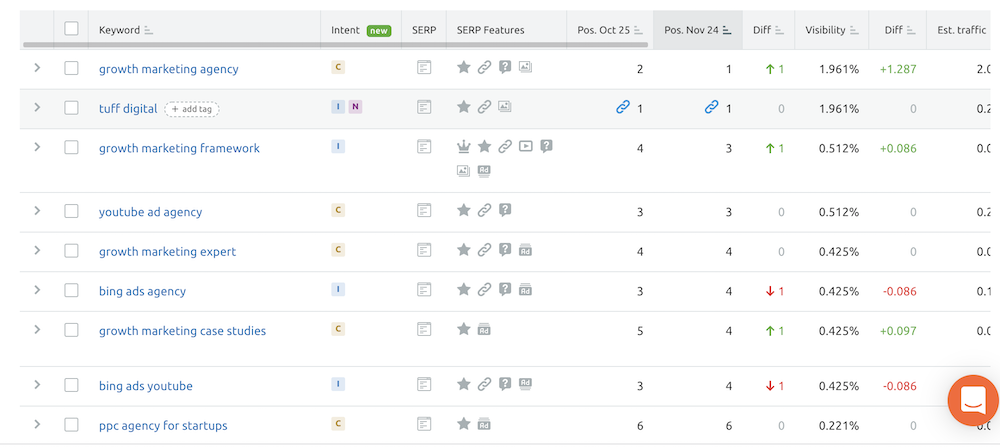Sort table by Keyword column
Viewport: 1000px width, 447px height.
pos(126,30)
